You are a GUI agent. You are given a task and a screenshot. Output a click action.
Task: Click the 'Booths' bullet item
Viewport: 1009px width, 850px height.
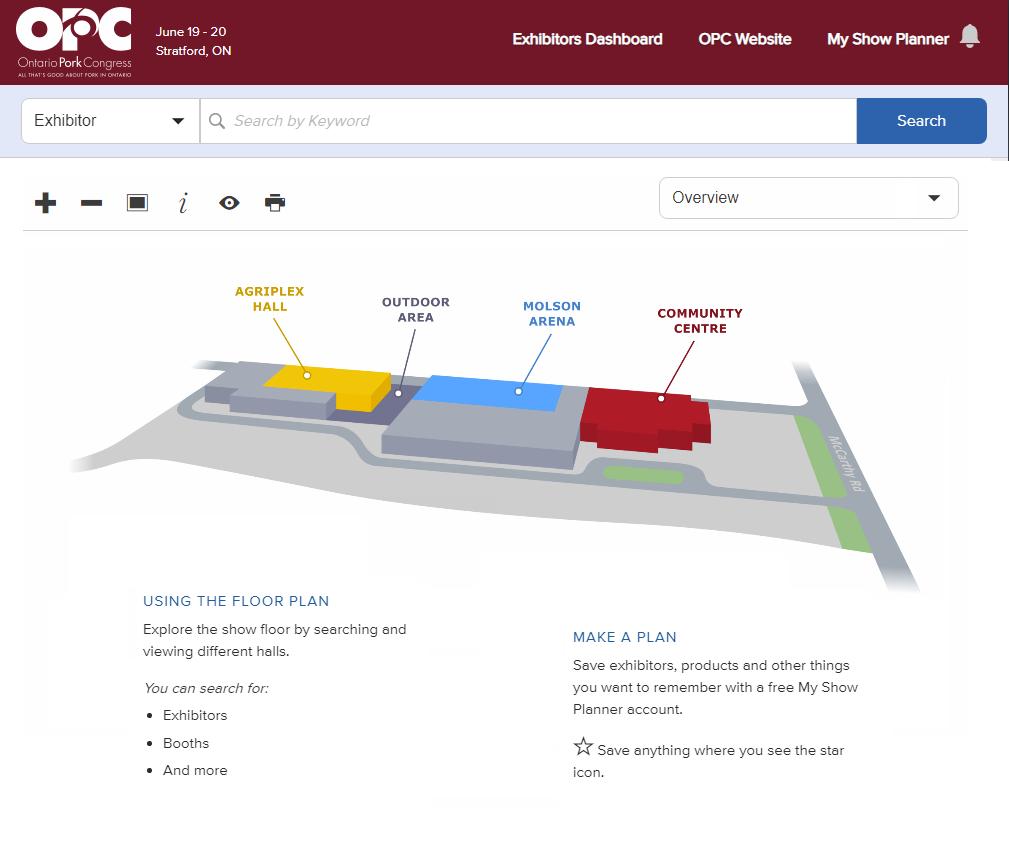(186, 743)
